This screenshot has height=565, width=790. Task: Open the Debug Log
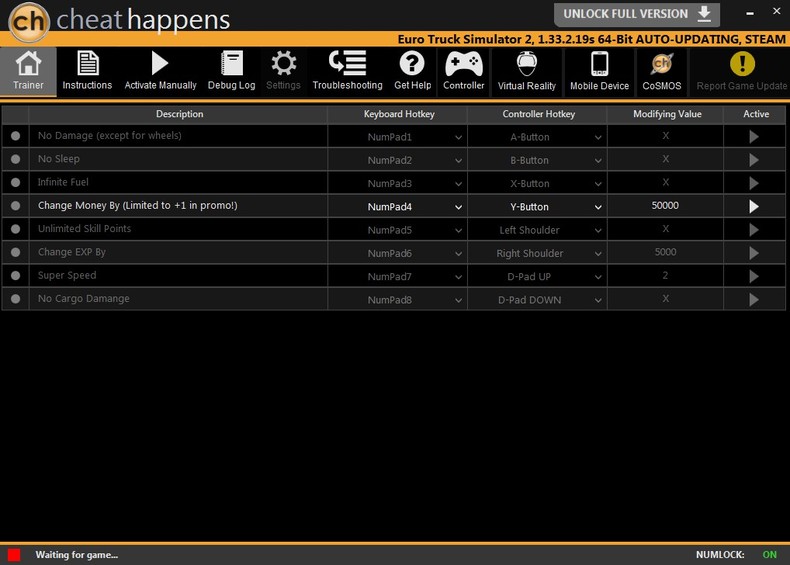point(231,71)
